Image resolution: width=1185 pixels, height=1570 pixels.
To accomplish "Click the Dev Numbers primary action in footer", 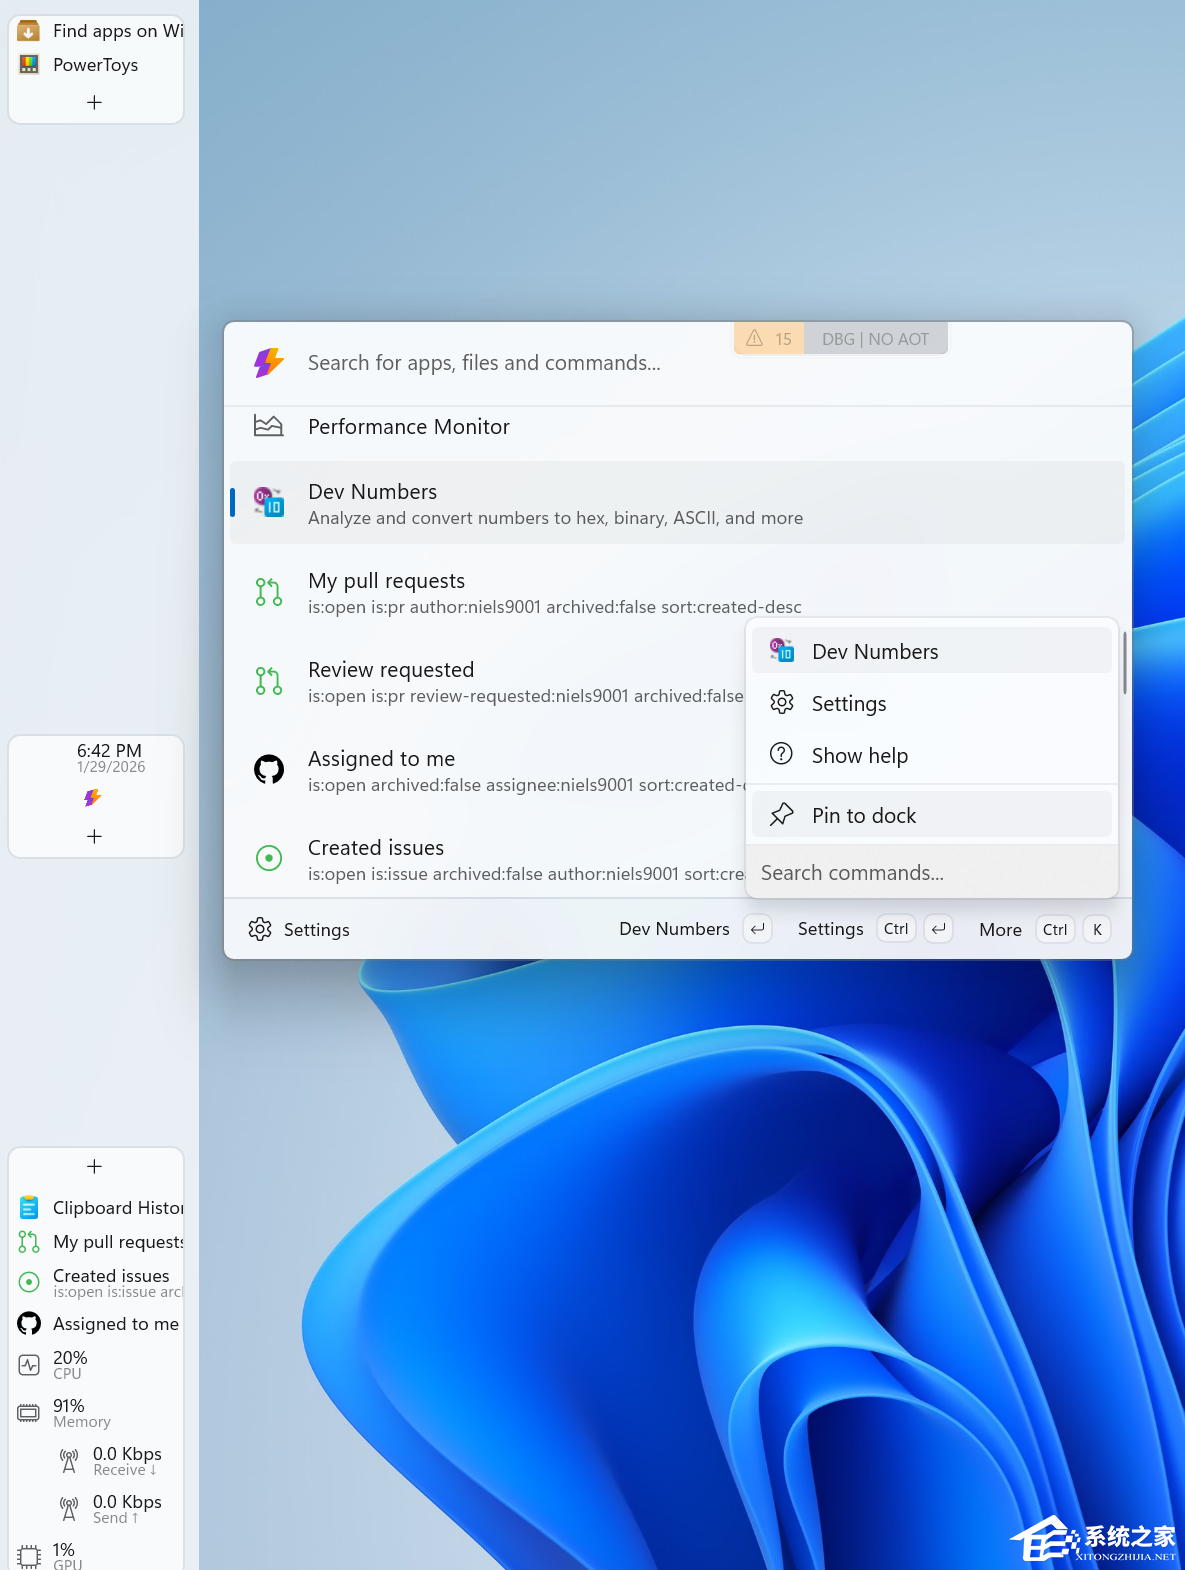I will (695, 929).
